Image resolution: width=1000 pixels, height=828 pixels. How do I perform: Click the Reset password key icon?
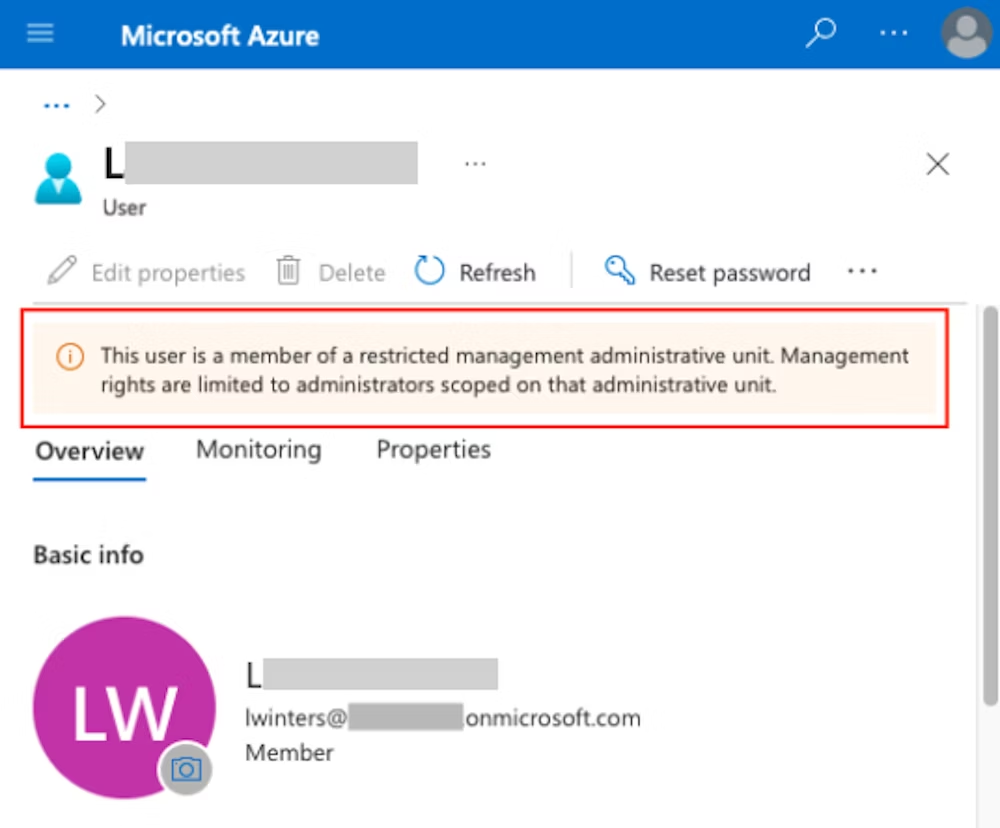(x=620, y=272)
